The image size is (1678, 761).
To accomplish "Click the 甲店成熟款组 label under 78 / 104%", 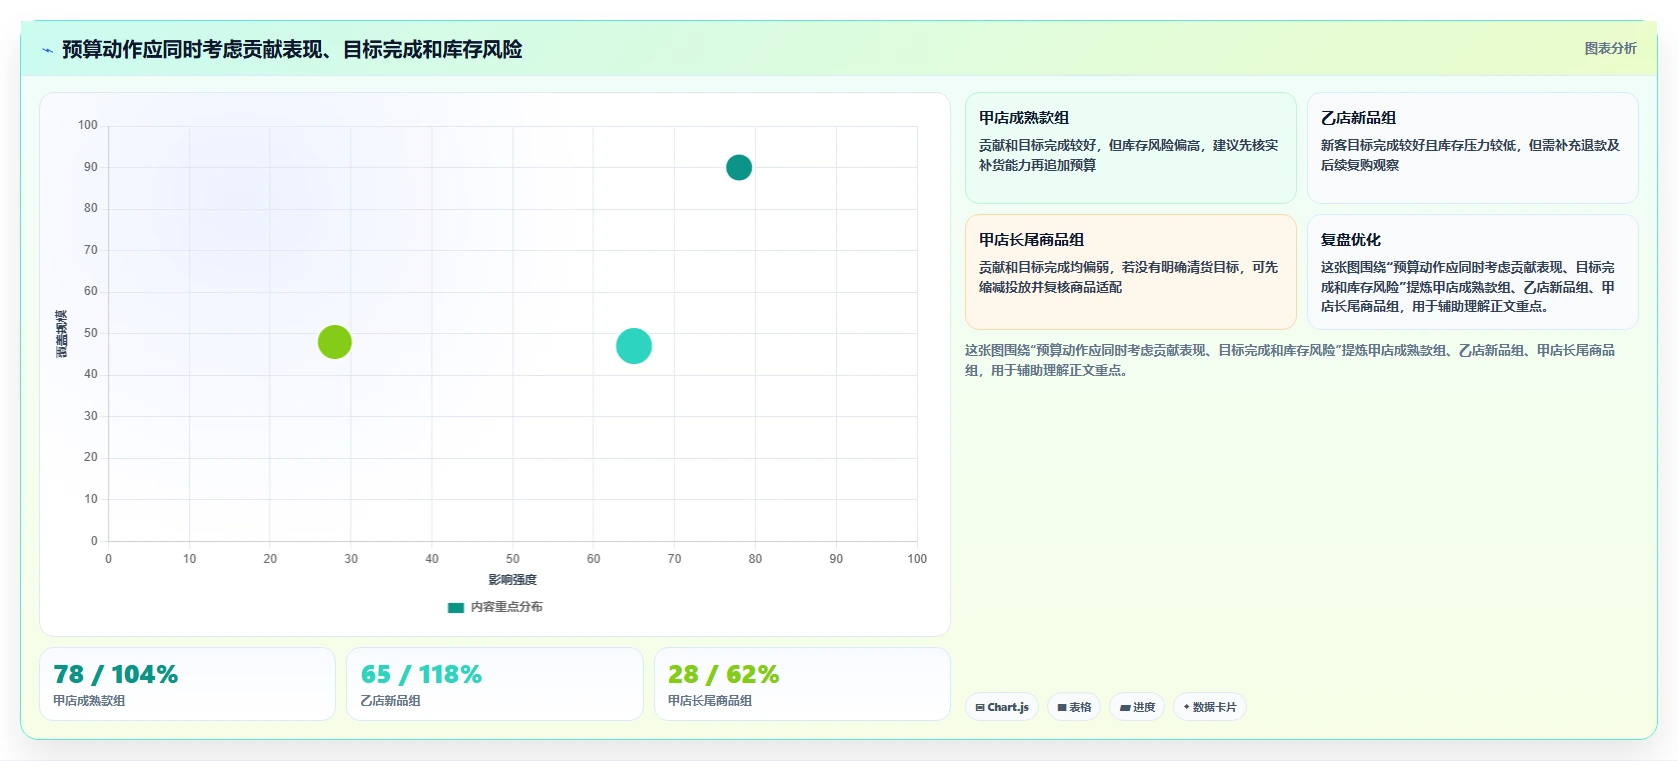I will [x=89, y=701].
